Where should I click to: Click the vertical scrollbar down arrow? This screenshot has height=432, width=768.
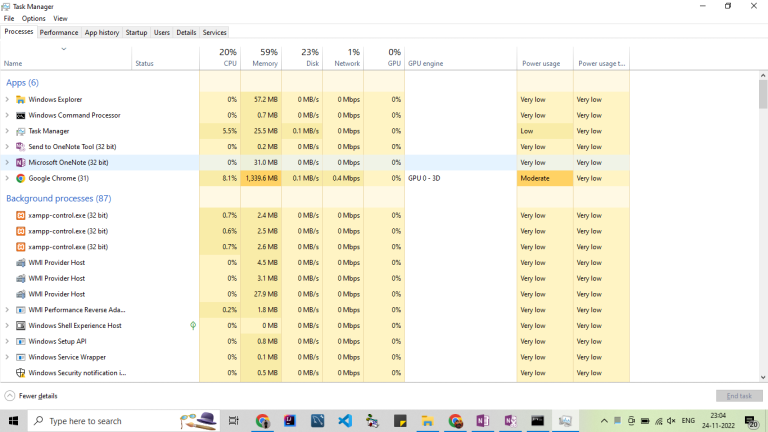pyautogui.click(x=763, y=377)
